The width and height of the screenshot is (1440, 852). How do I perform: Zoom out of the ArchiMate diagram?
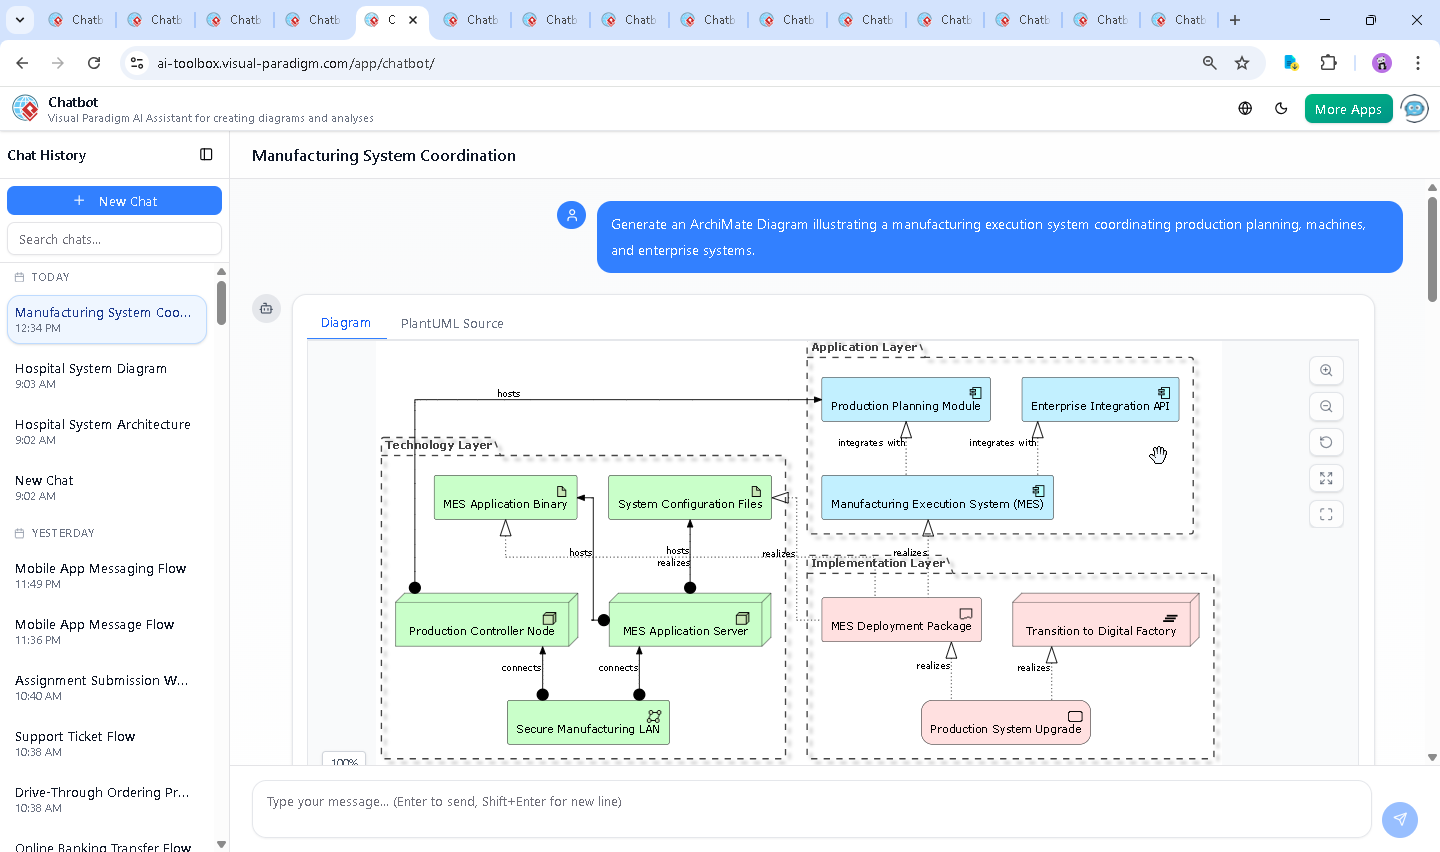(x=1325, y=406)
